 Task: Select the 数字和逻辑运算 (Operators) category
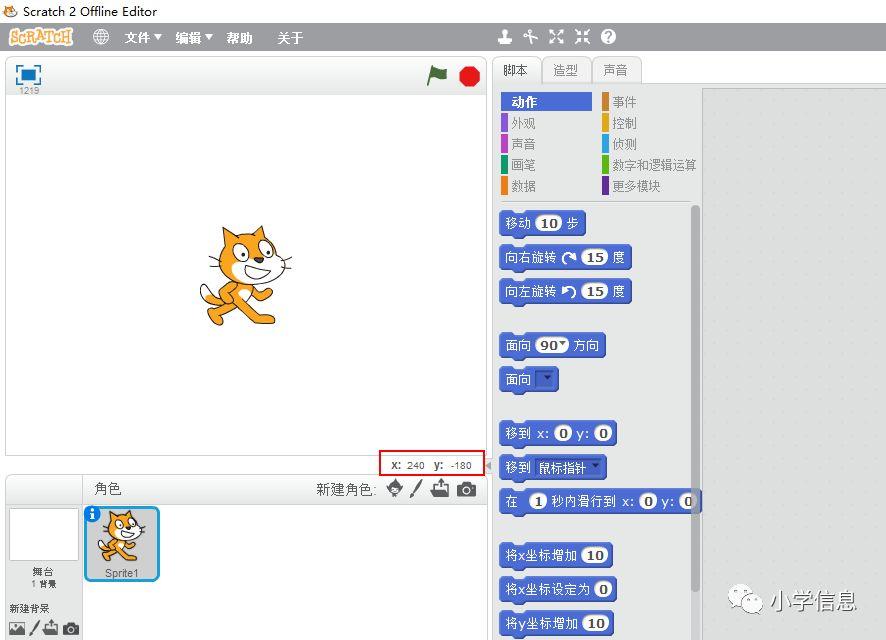coord(649,165)
